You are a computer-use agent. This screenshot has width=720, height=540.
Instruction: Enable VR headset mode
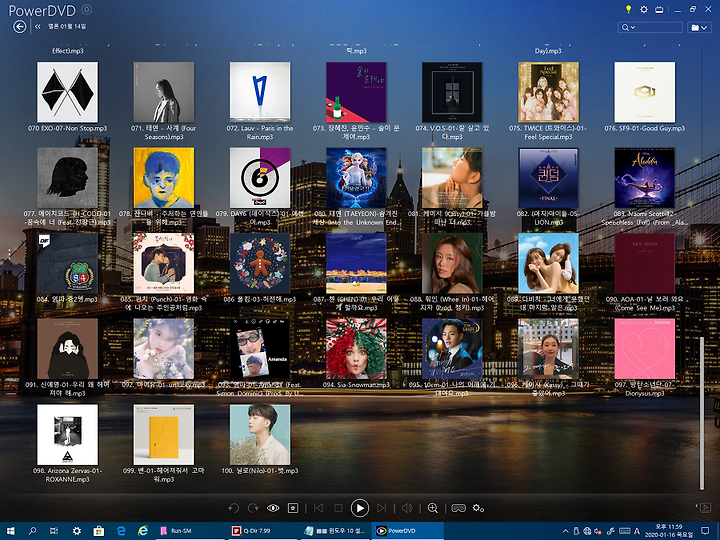click(458, 508)
